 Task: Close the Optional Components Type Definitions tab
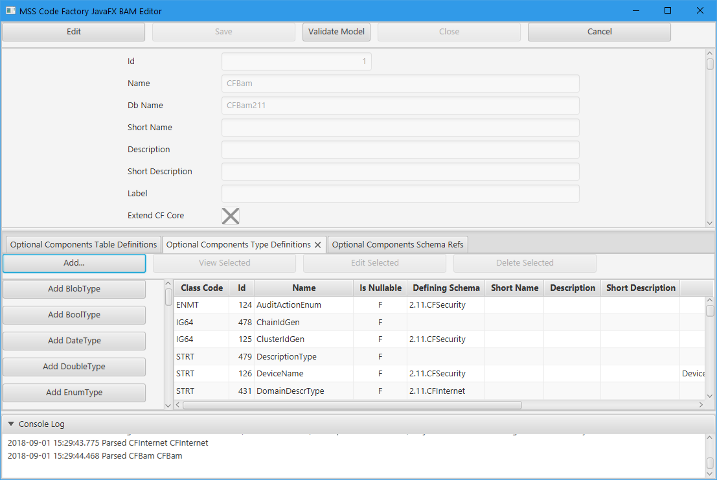[x=318, y=245]
